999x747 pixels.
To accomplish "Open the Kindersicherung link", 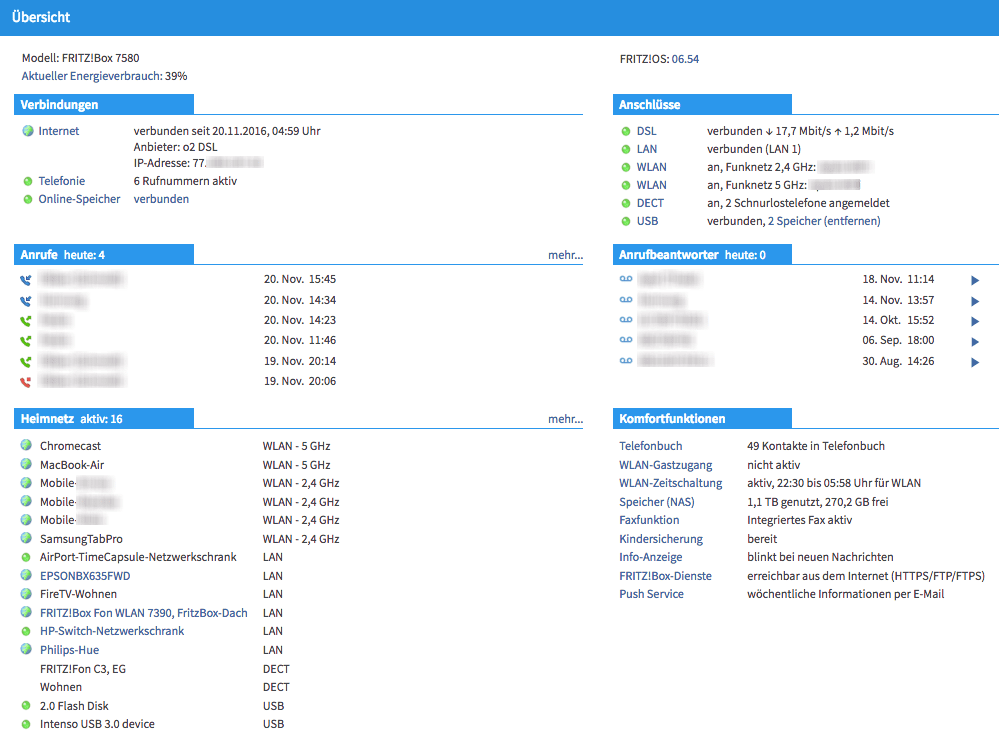I will pos(661,539).
